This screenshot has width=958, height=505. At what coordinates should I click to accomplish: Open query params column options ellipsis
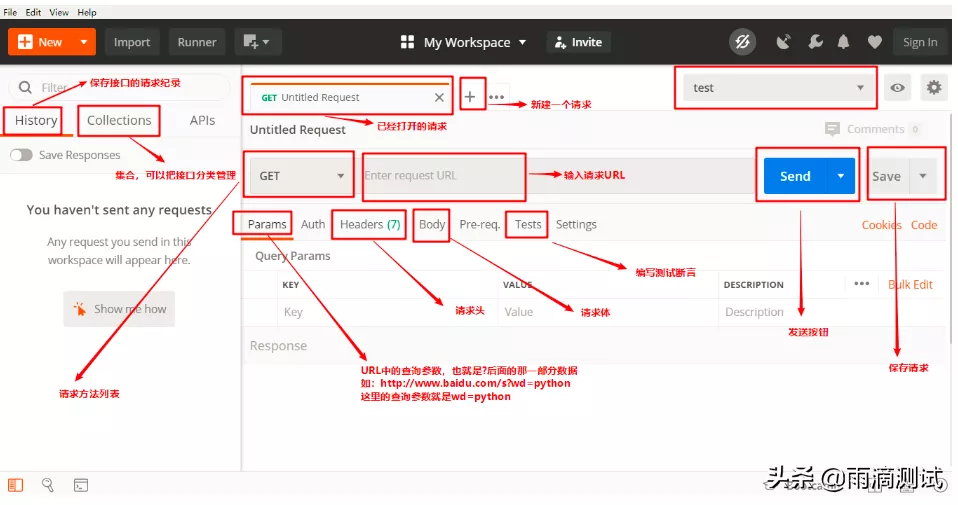point(861,284)
